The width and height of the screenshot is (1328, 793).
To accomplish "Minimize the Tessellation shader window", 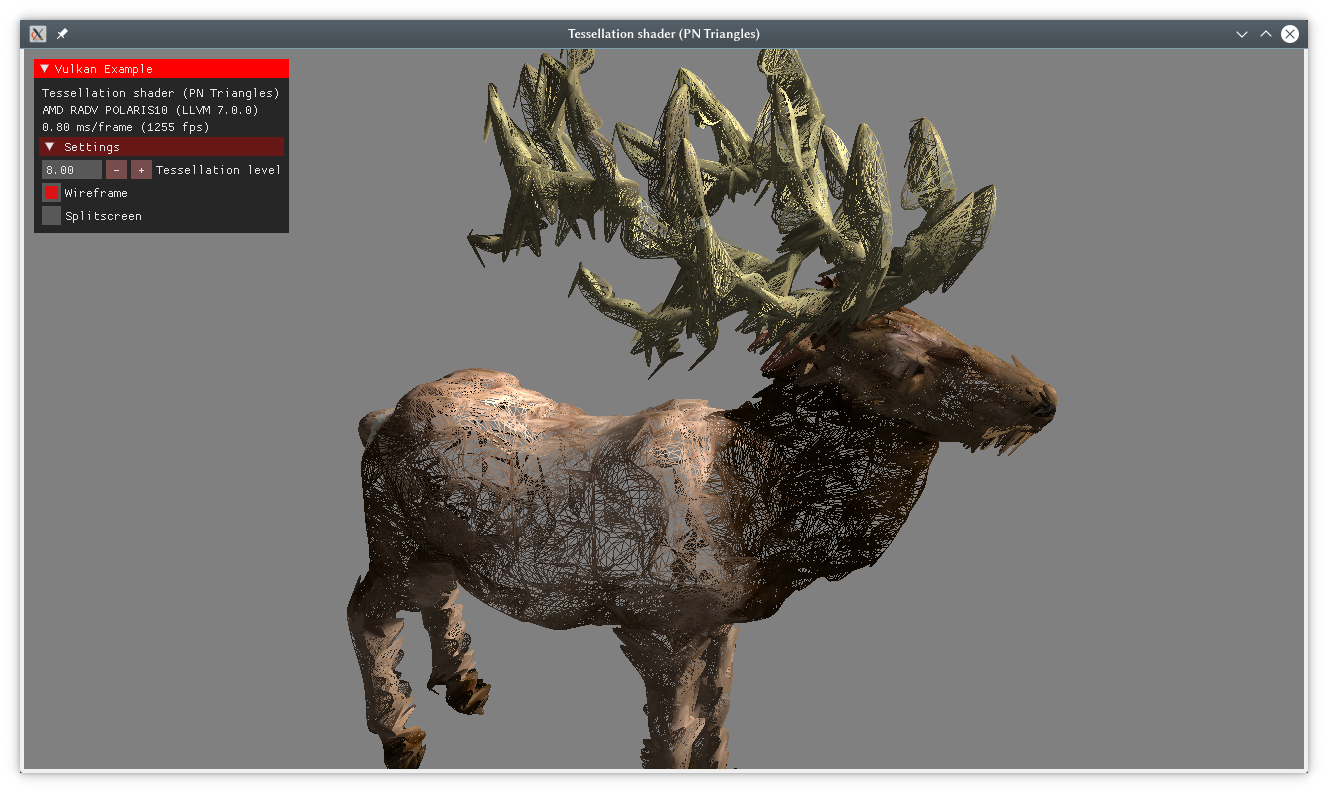I will (x=1242, y=34).
